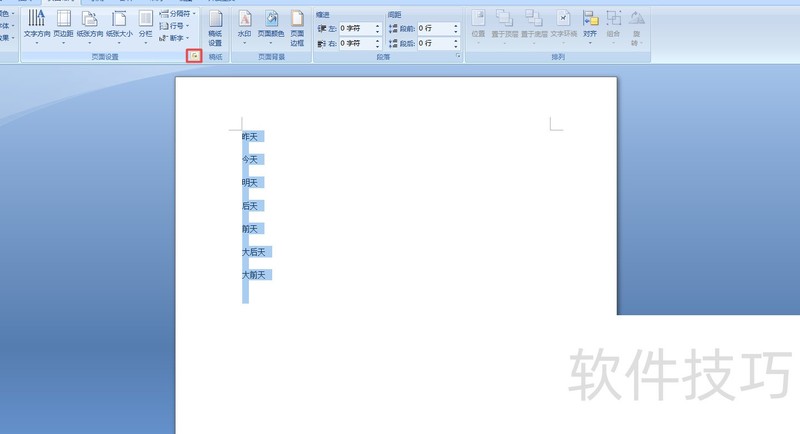The height and width of the screenshot is (434, 800).
Task: Launch the 段落 paragraph dialog
Action: click(458, 56)
